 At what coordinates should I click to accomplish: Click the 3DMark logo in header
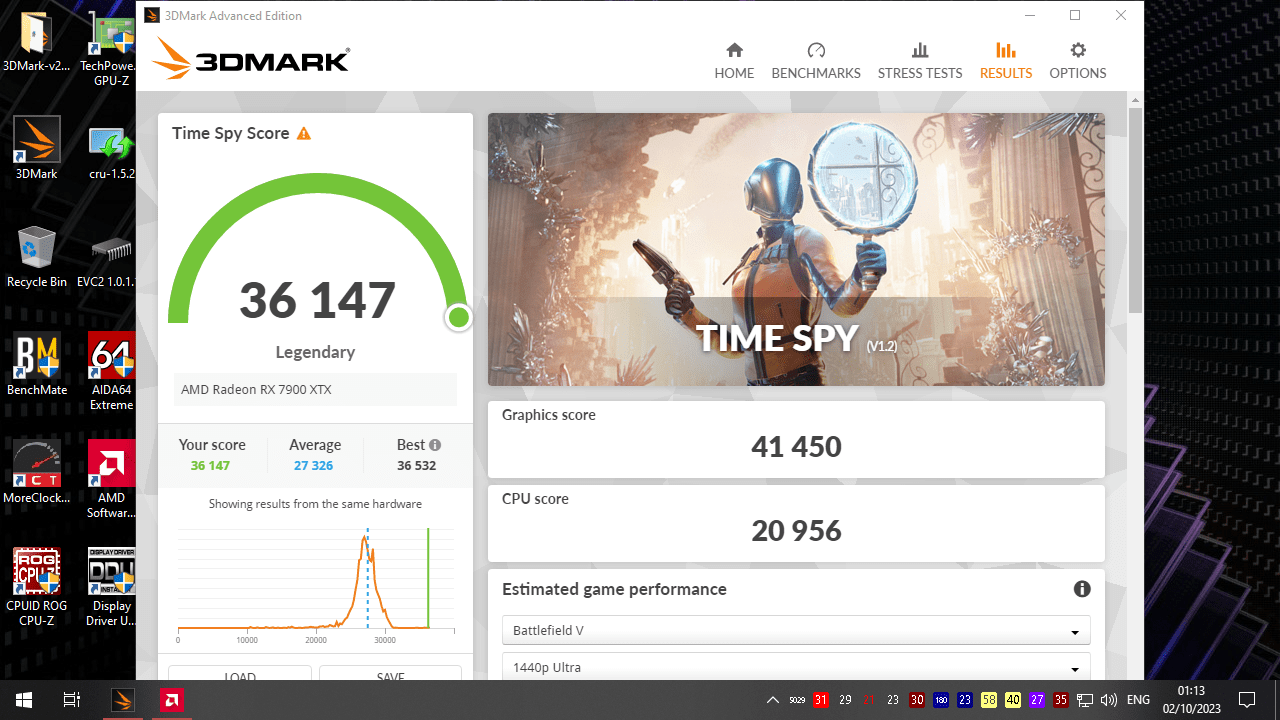[251, 61]
